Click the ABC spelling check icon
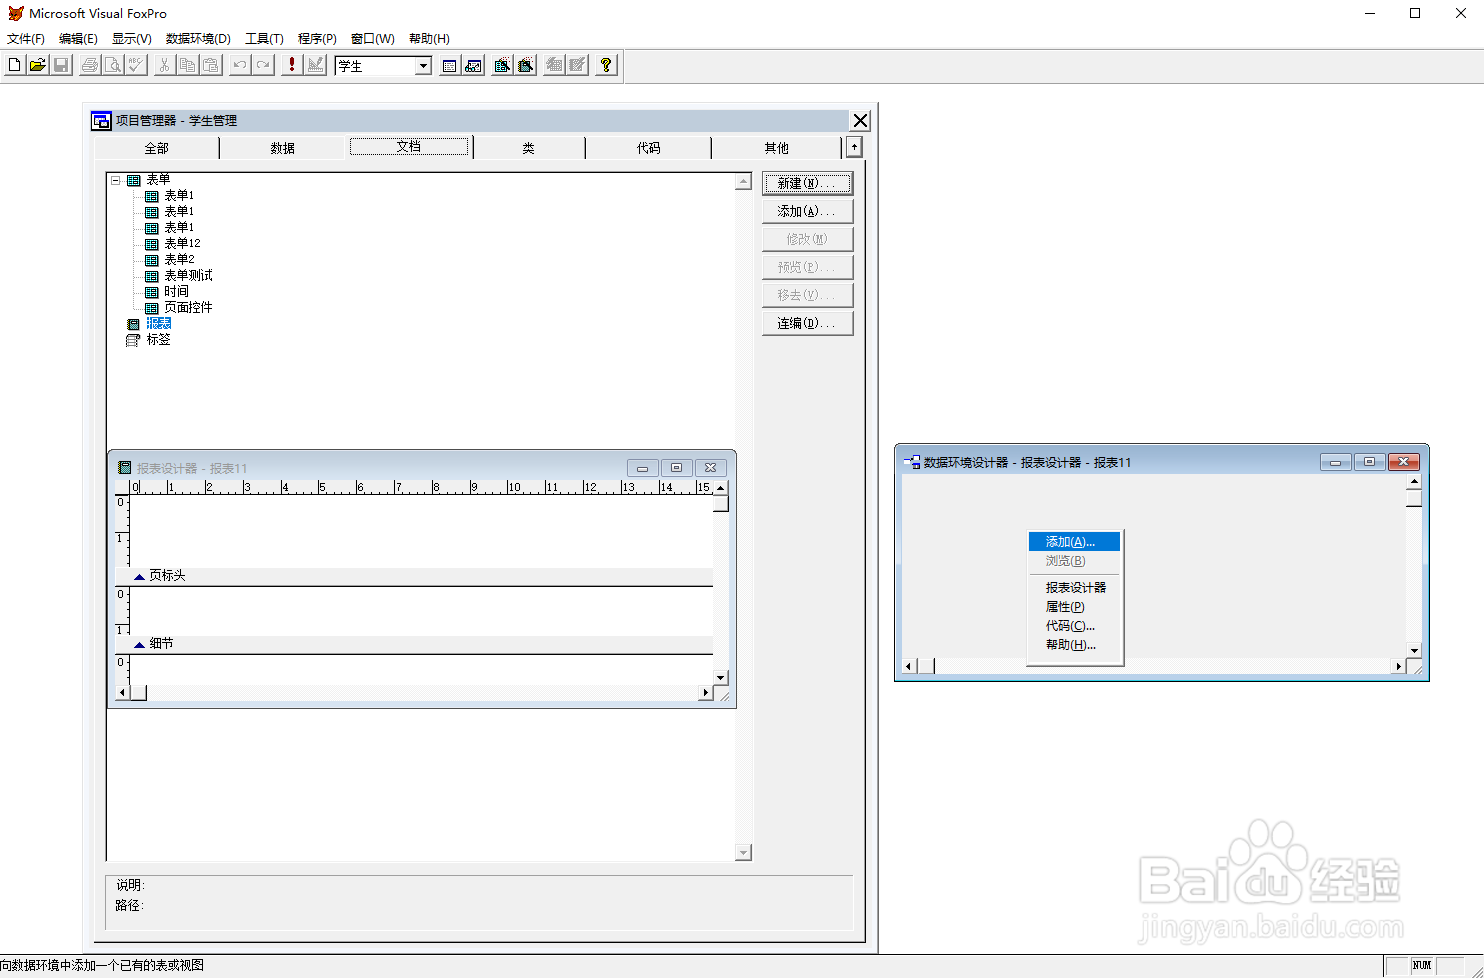Screen dimensions: 1484x978 (136, 65)
